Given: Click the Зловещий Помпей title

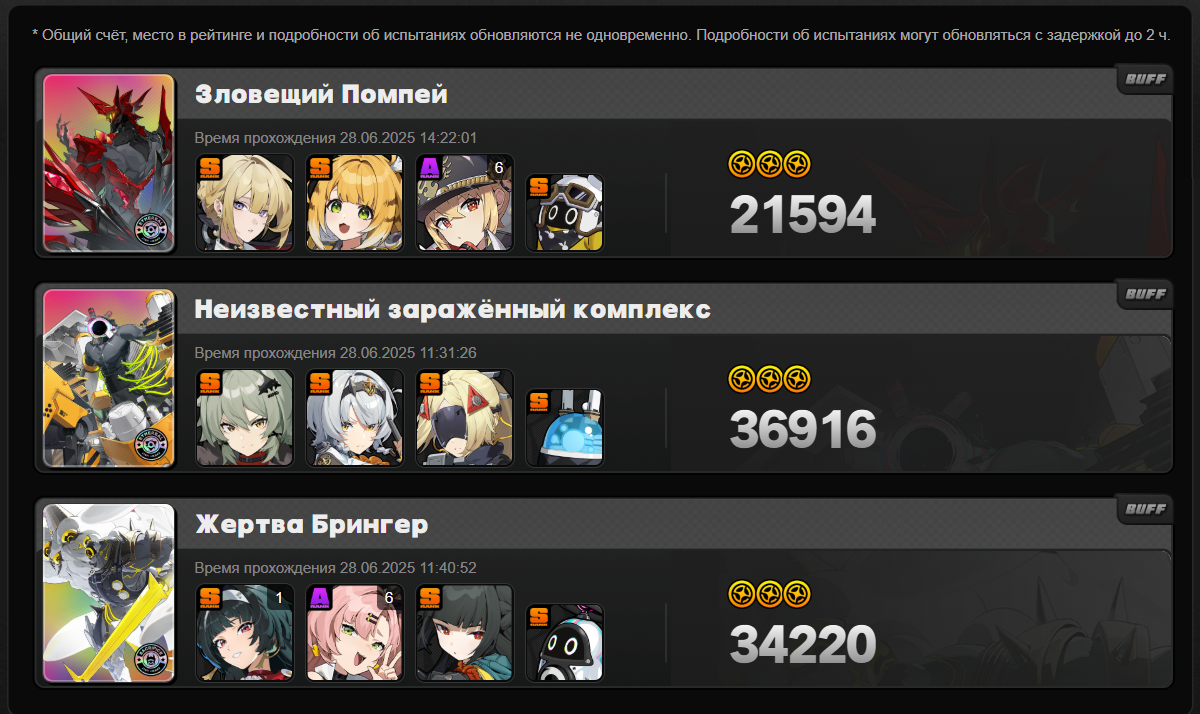Looking at the screenshot, I should [321, 95].
